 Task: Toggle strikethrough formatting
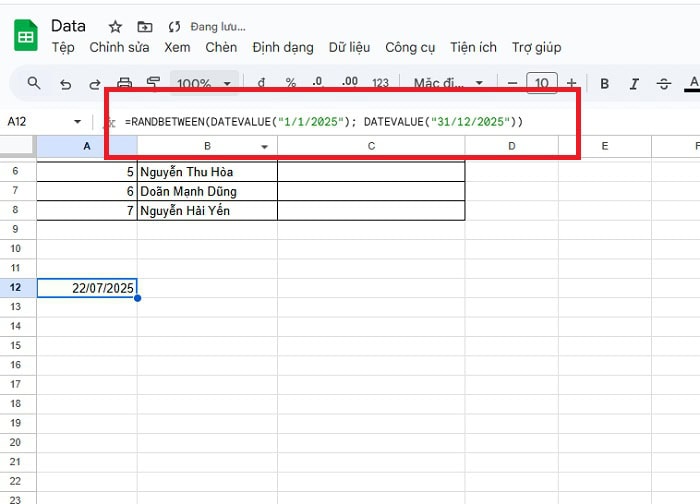pyautogui.click(x=664, y=83)
